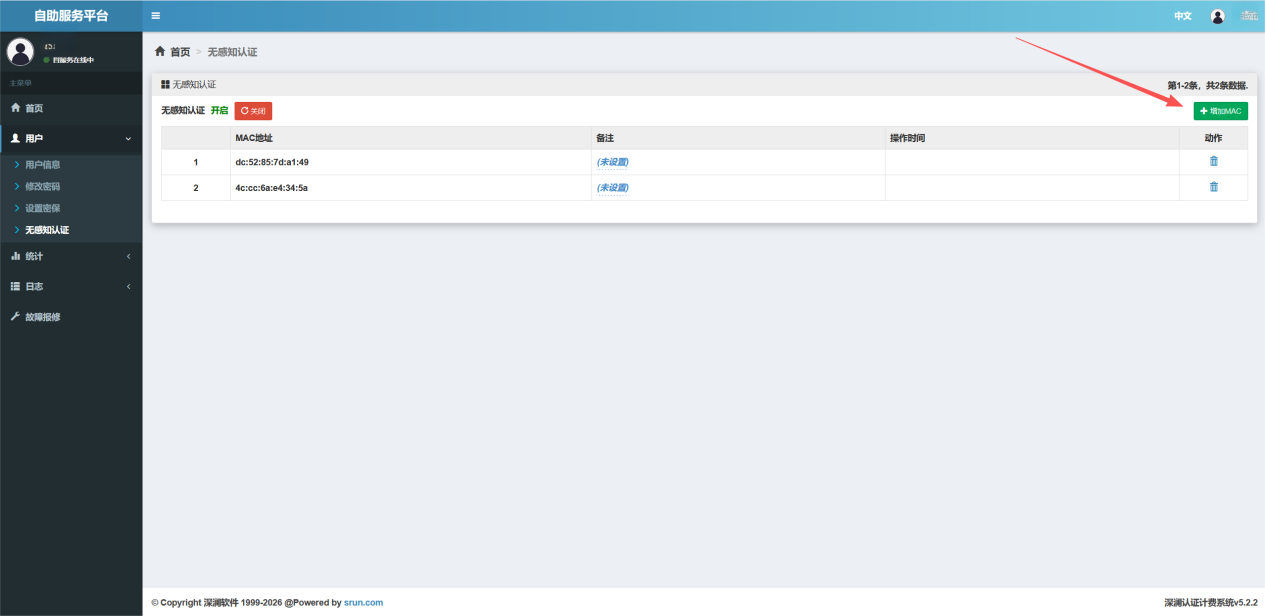Delete MAC address dc:52:85:7d:a1:49 via trash icon
This screenshot has width=1265, height=616.
coord(1213,161)
